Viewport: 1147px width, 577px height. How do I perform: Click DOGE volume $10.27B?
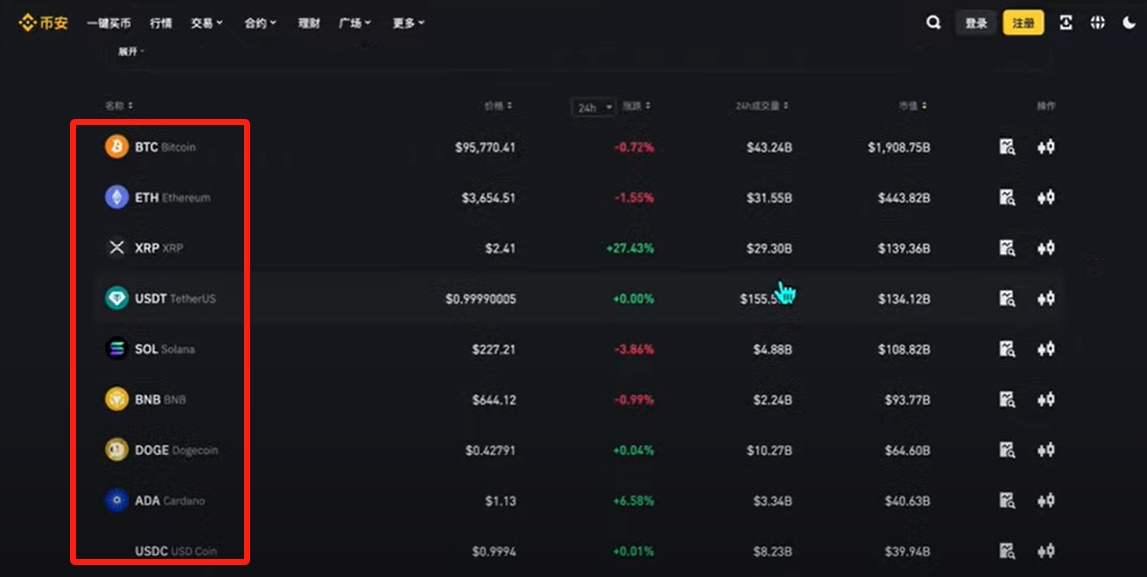point(770,450)
